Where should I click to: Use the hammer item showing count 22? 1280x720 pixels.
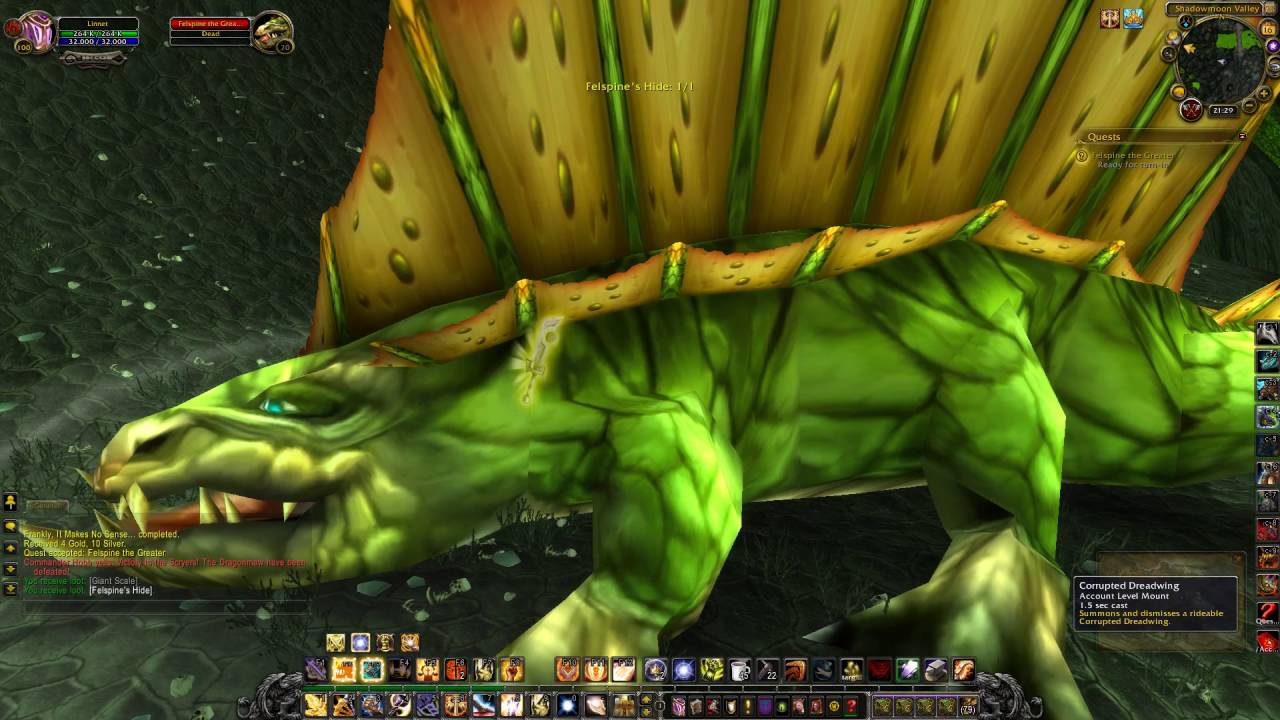click(768, 669)
